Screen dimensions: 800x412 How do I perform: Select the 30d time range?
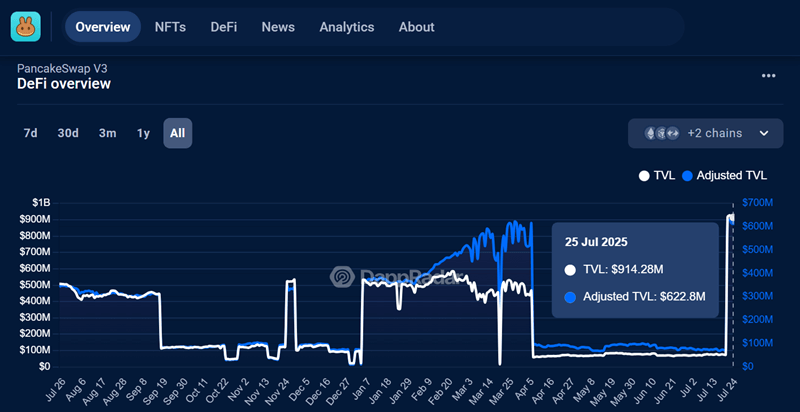[68, 133]
